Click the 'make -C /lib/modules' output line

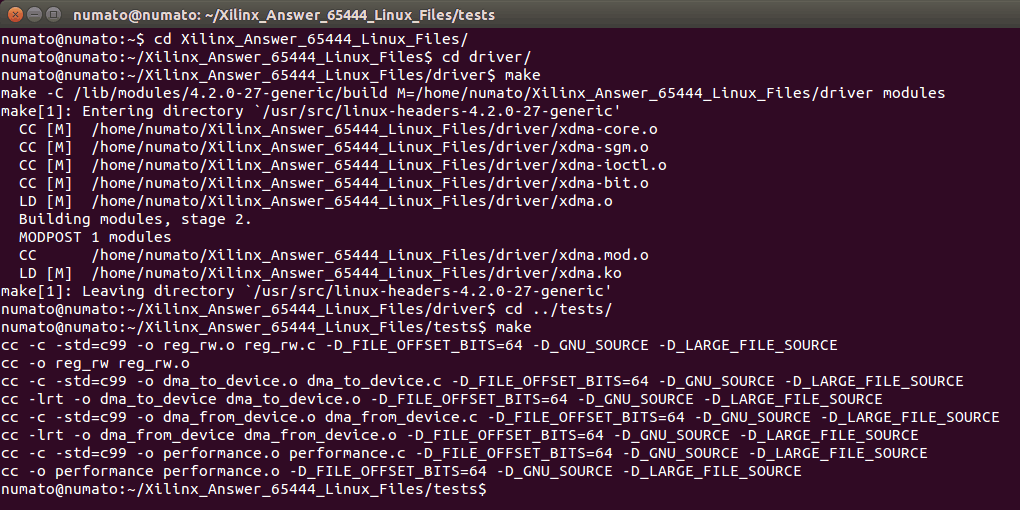click(x=472, y=93)
